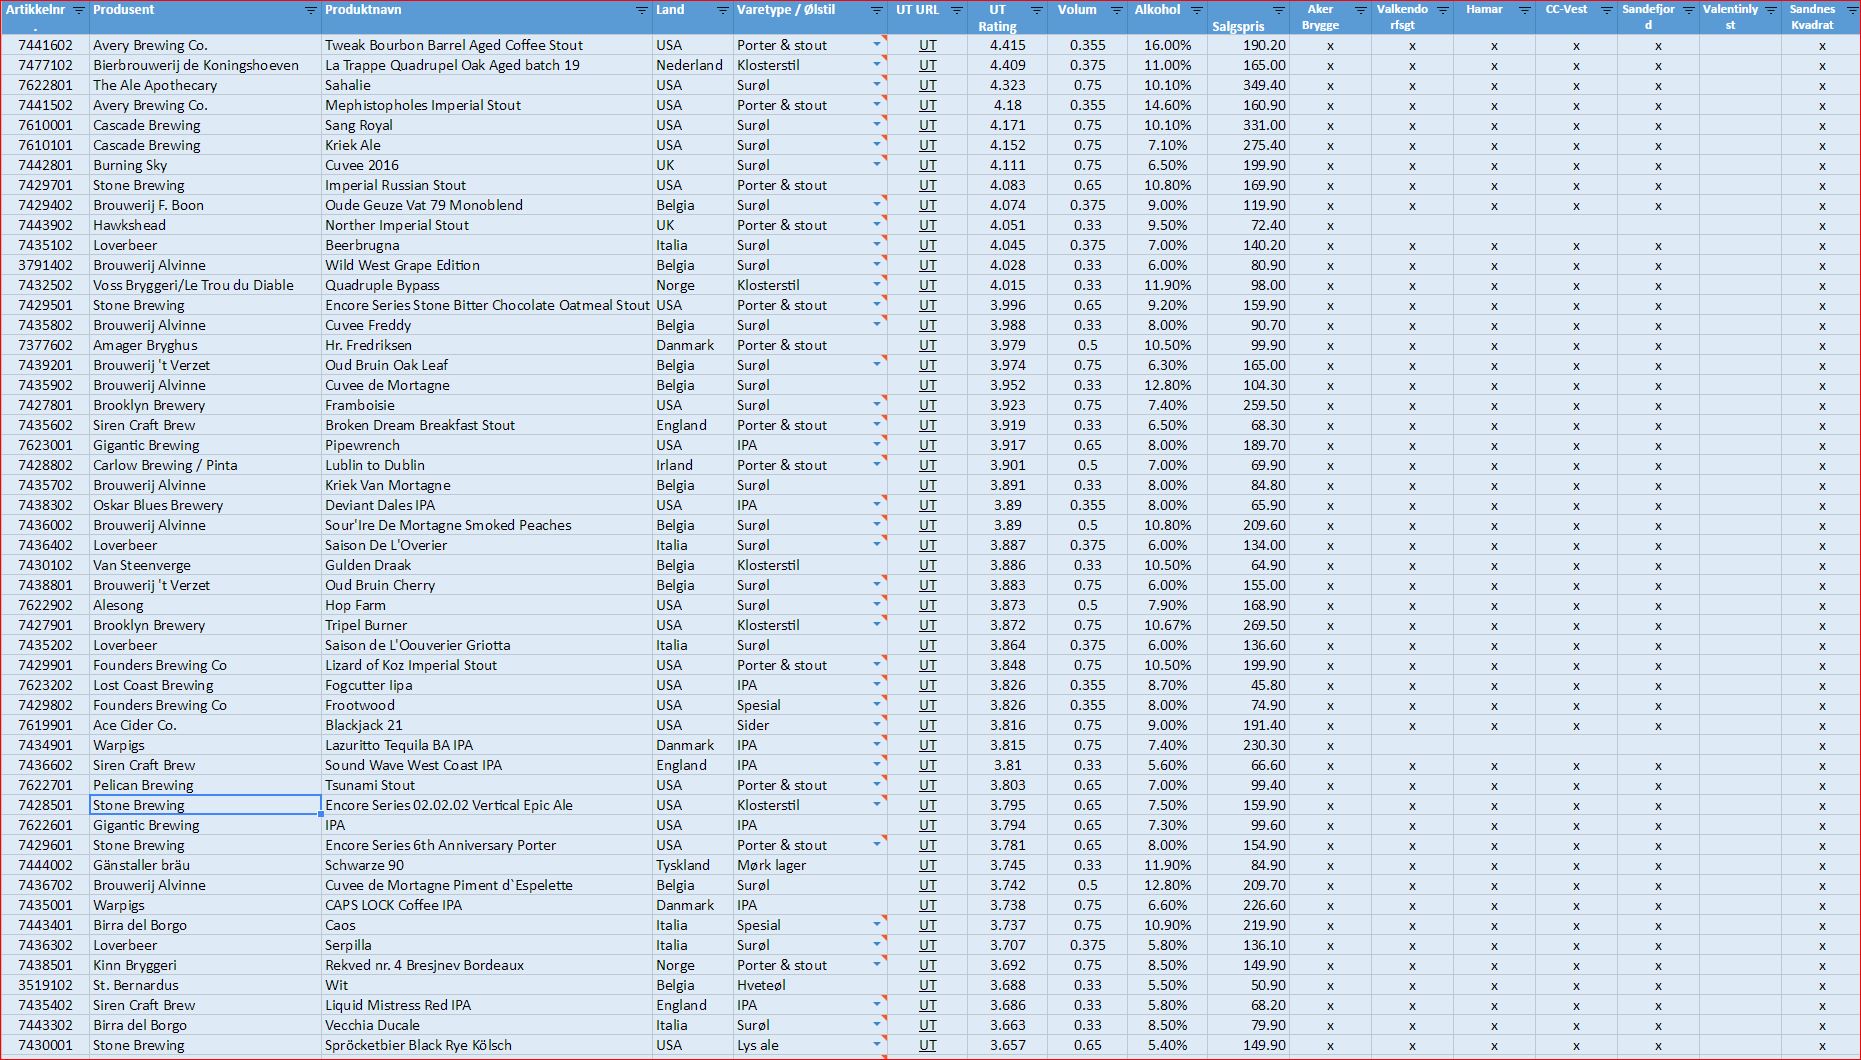Click the Hawkshead producer cell
The width and height of the screenshot is (1861, 1060).
tap(205, 225)
